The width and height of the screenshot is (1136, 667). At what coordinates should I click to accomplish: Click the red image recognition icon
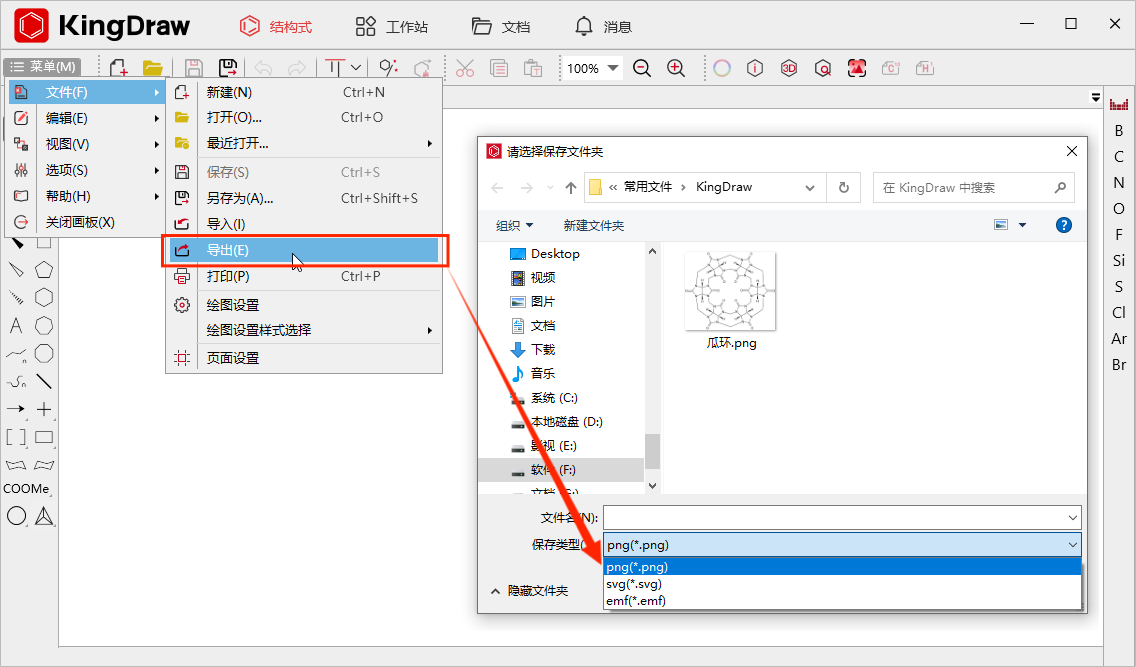(x=856, y=68)
